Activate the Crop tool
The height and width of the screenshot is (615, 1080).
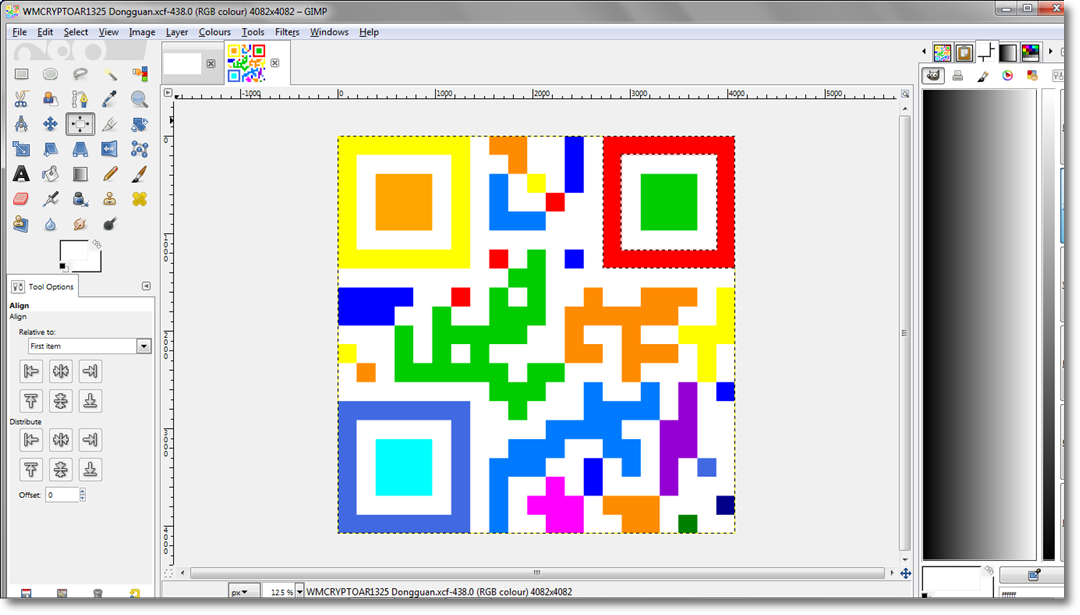[110, 124]
